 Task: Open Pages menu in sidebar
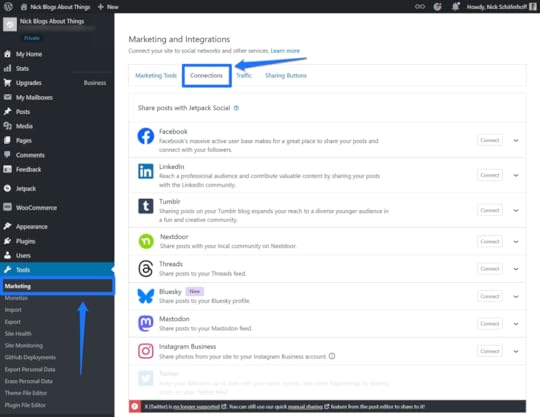[x=57, y=140]
